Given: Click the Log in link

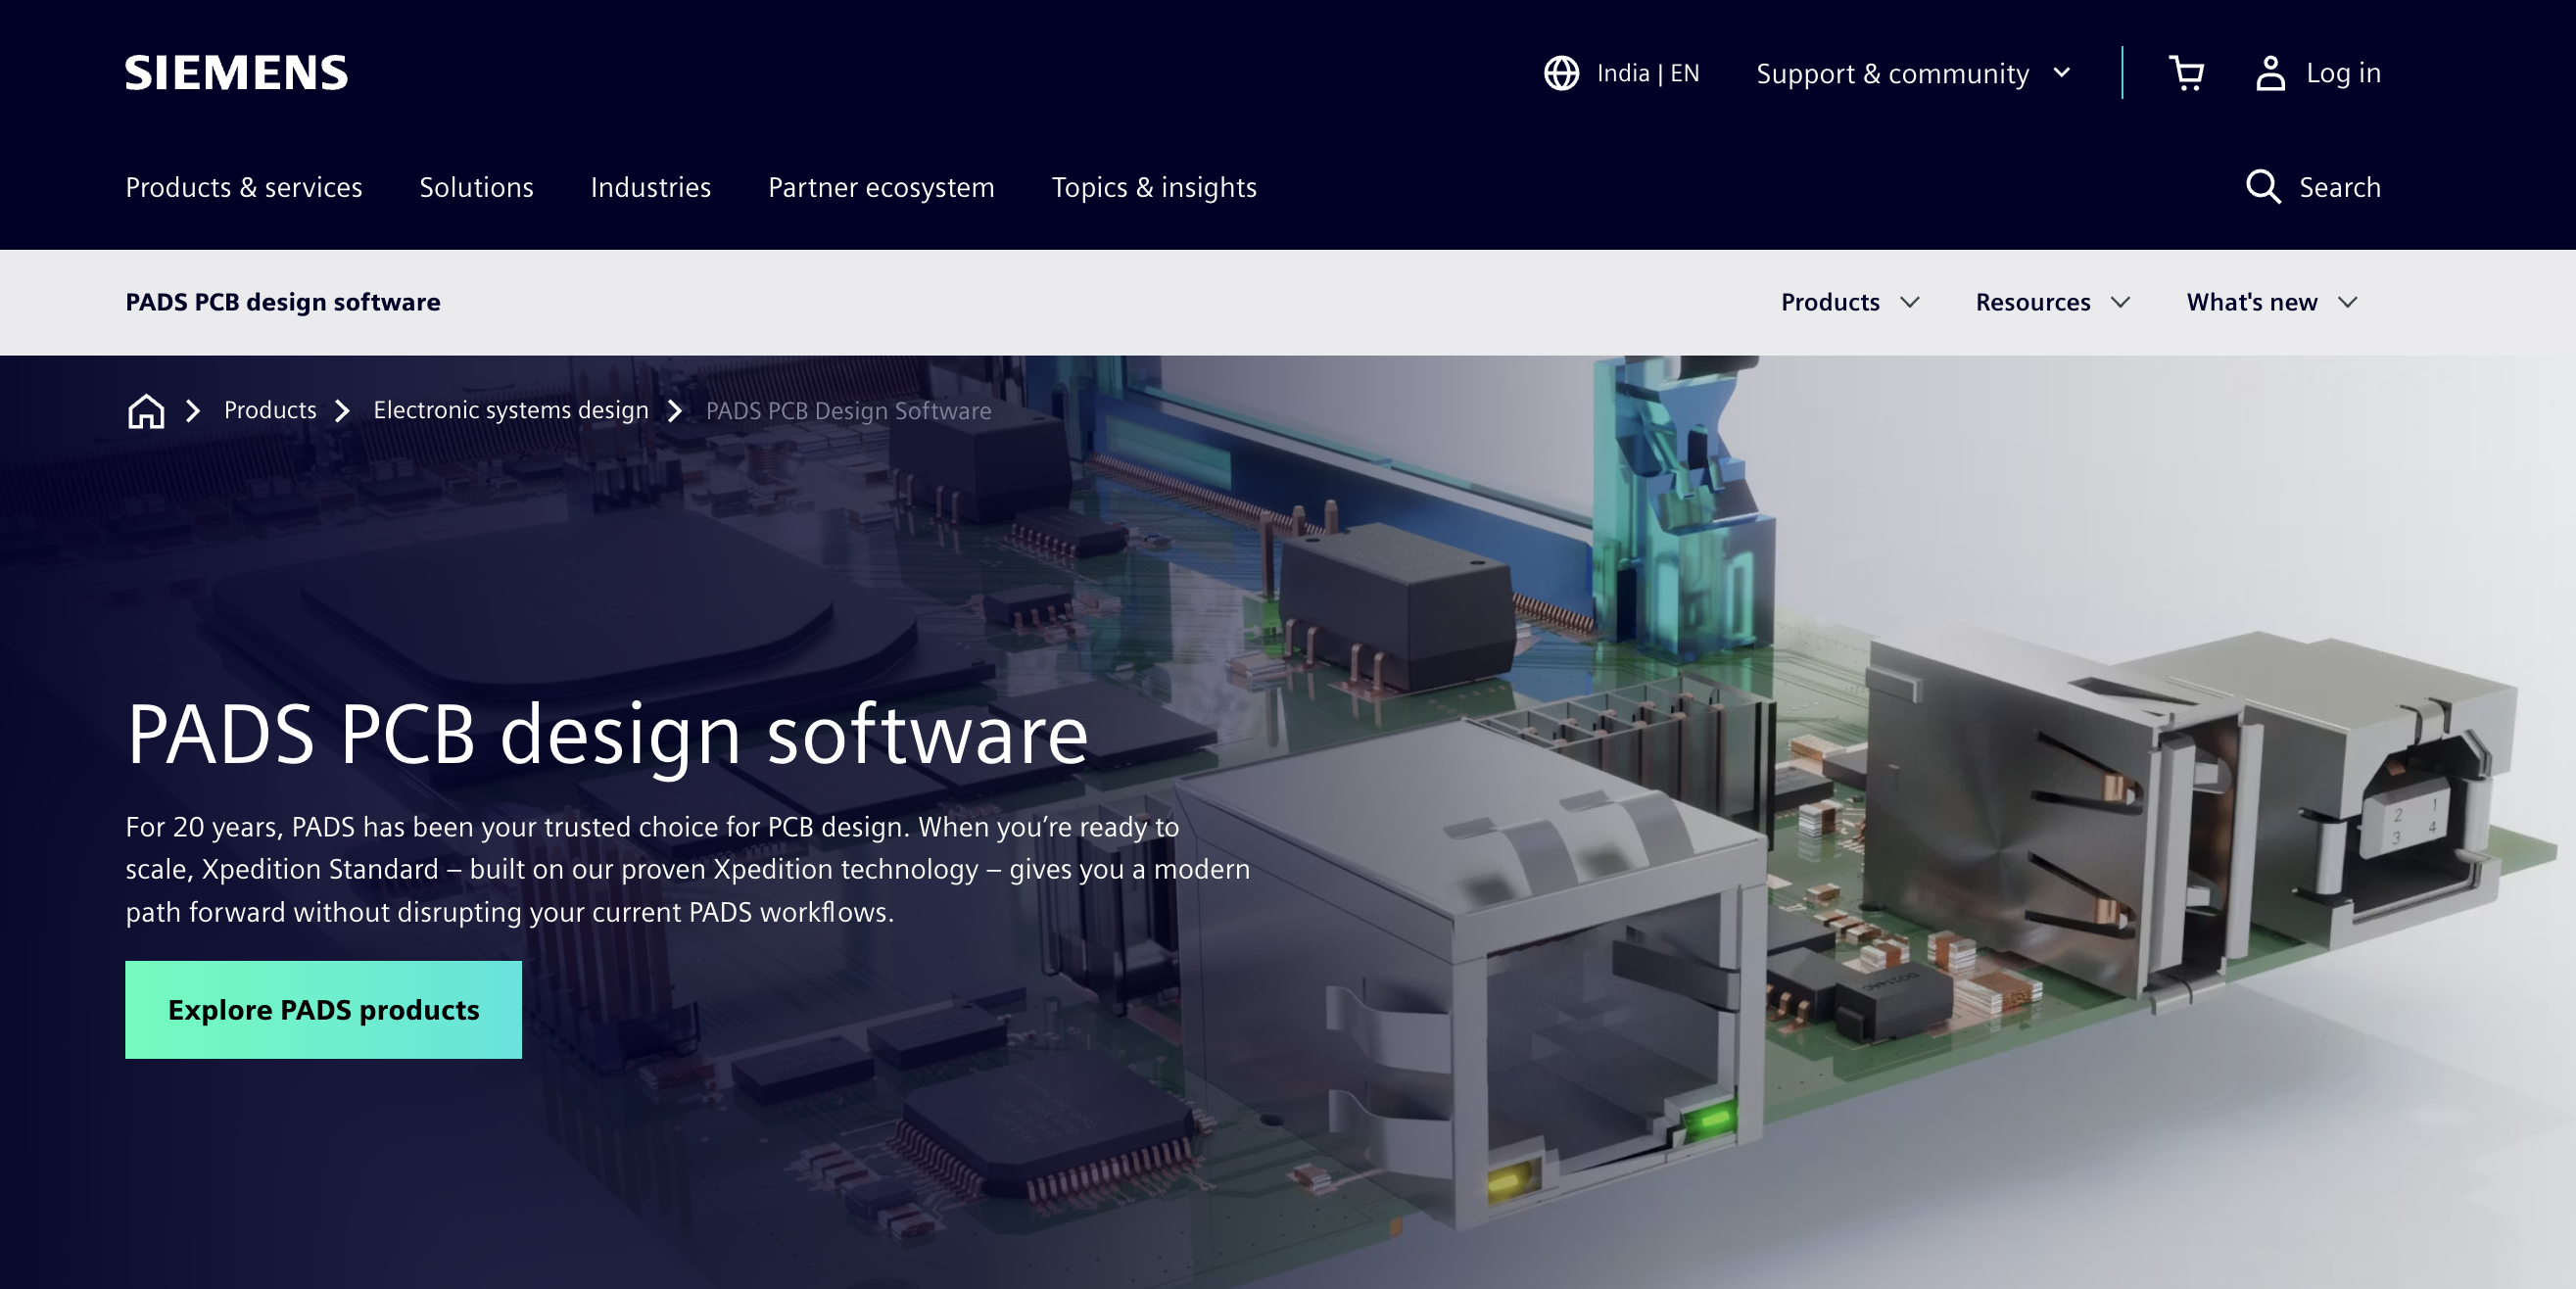Looking at the screenshot, I should pos(2343,73).
